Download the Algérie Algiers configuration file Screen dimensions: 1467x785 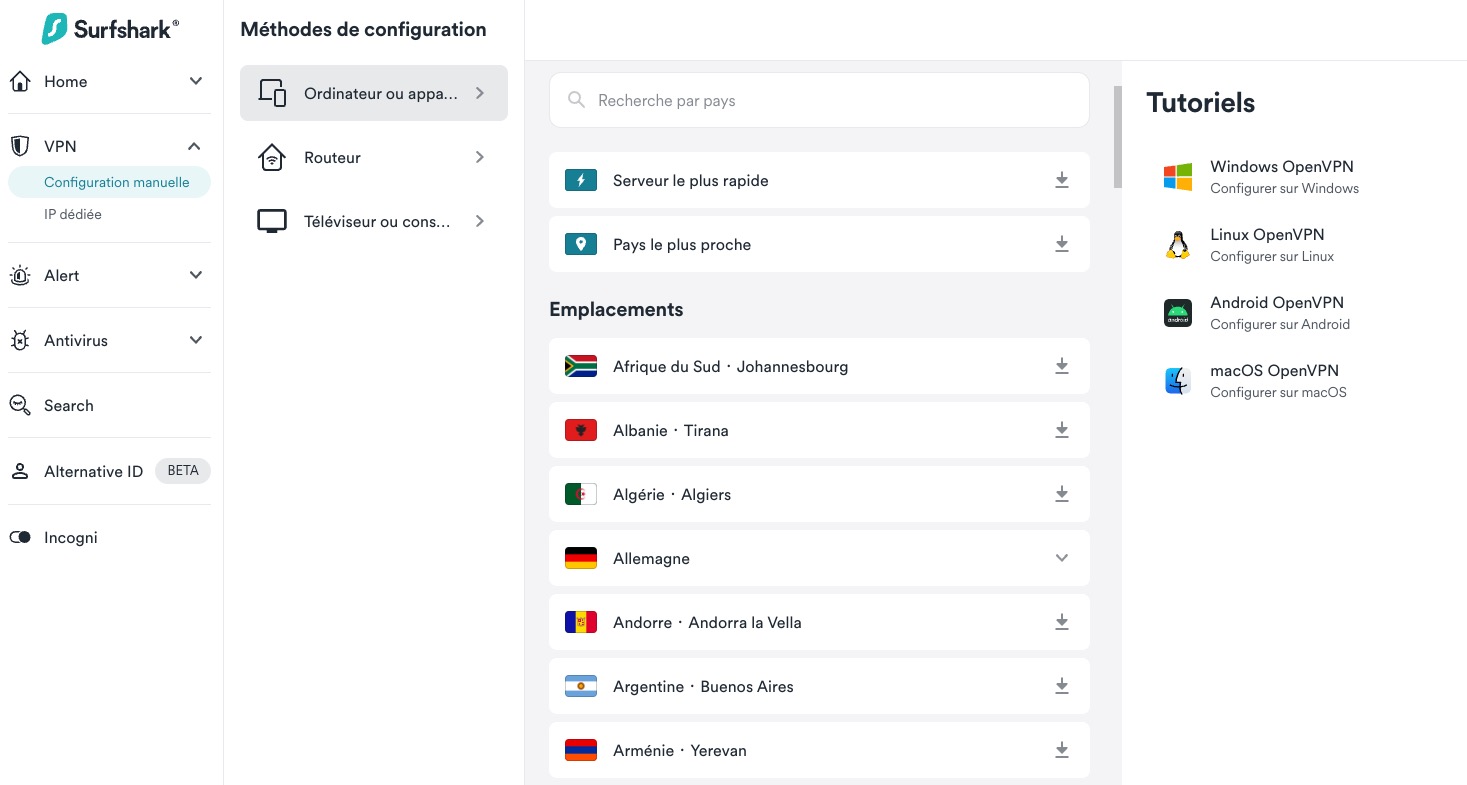click(x=1062, y=494)
